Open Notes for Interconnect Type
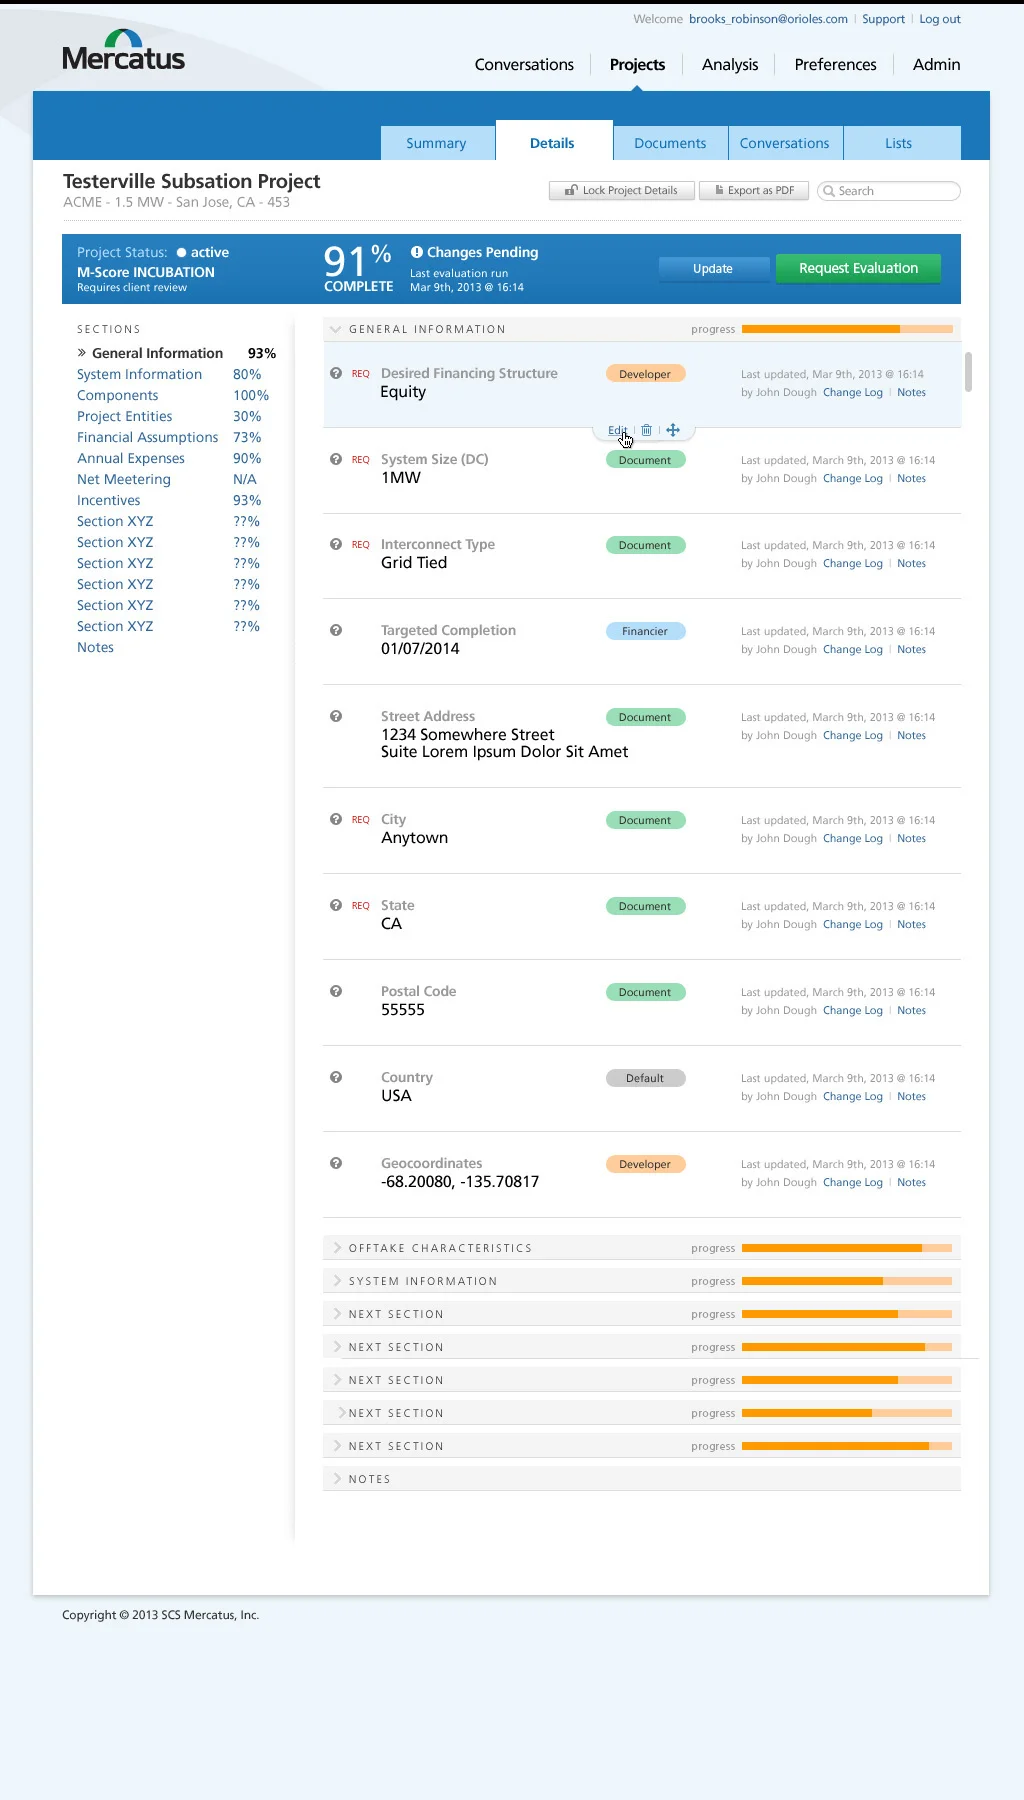This screenshot has height=1800, width=1024. tap(911, 563)
